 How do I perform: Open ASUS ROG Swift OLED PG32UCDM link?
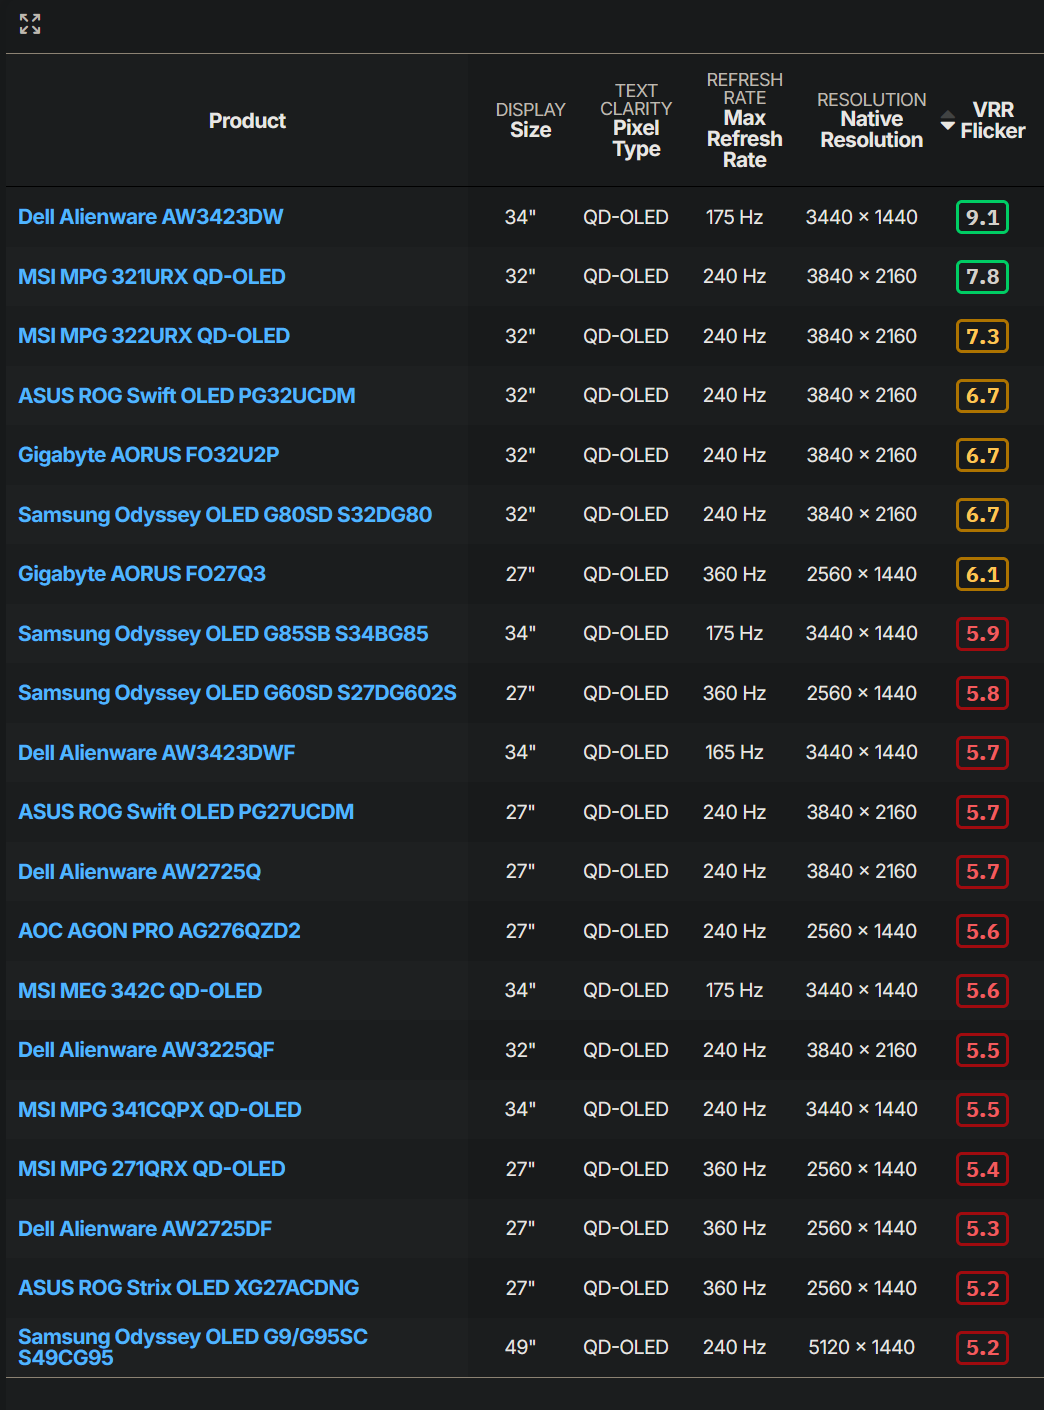pyautogui.click(x=187, y=396)
